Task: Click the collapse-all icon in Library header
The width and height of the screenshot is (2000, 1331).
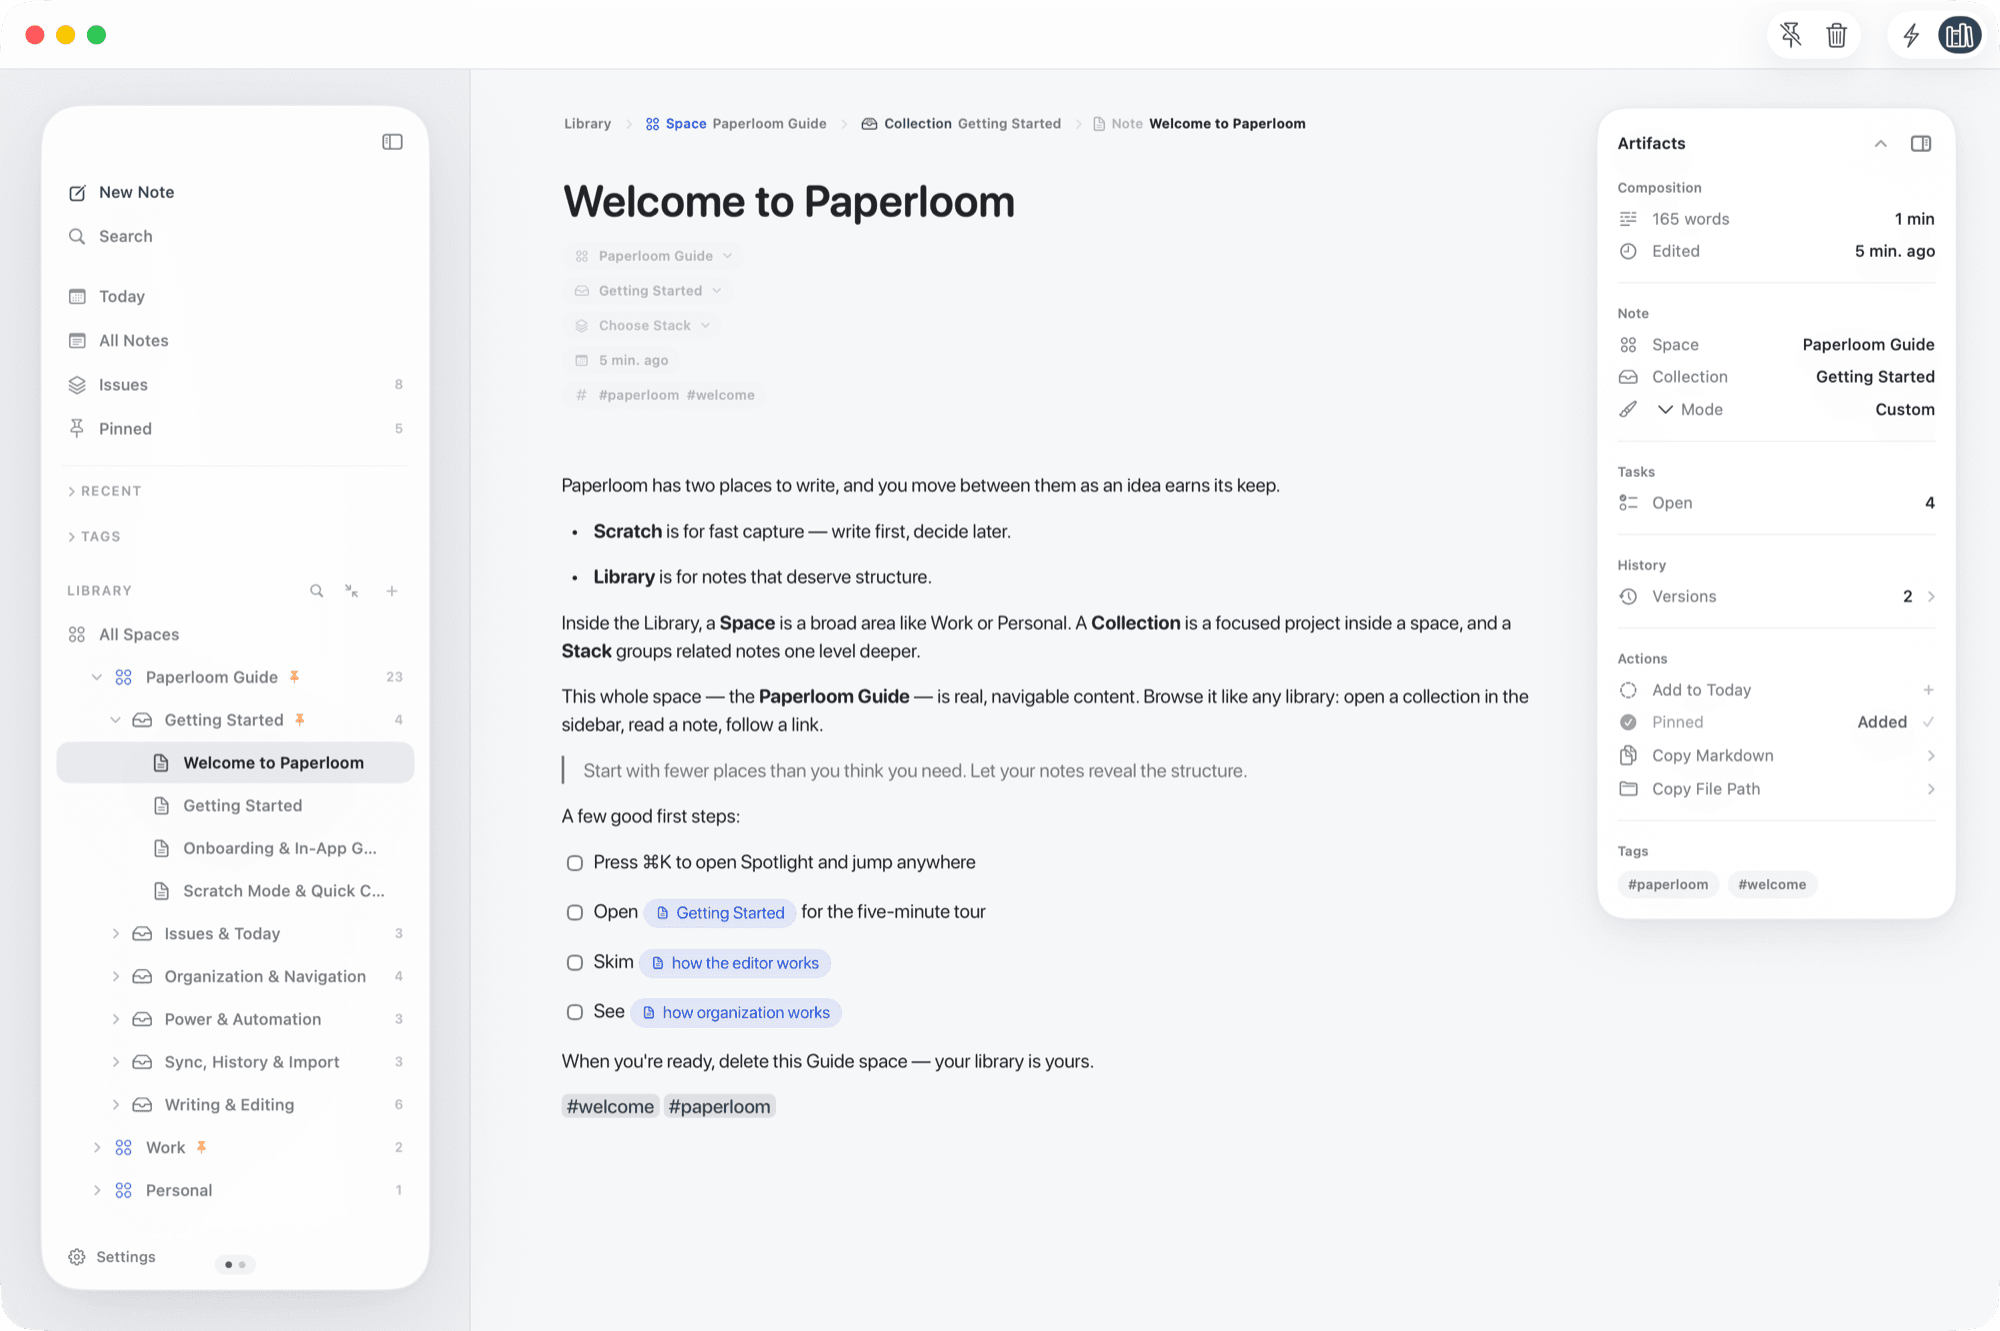Action: point(352,591)
